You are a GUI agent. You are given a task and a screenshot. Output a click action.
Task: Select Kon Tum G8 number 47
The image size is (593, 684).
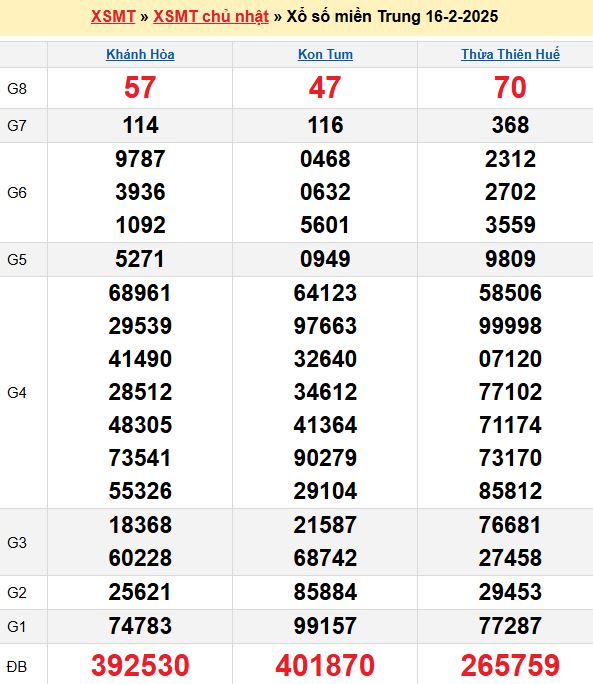325,87
